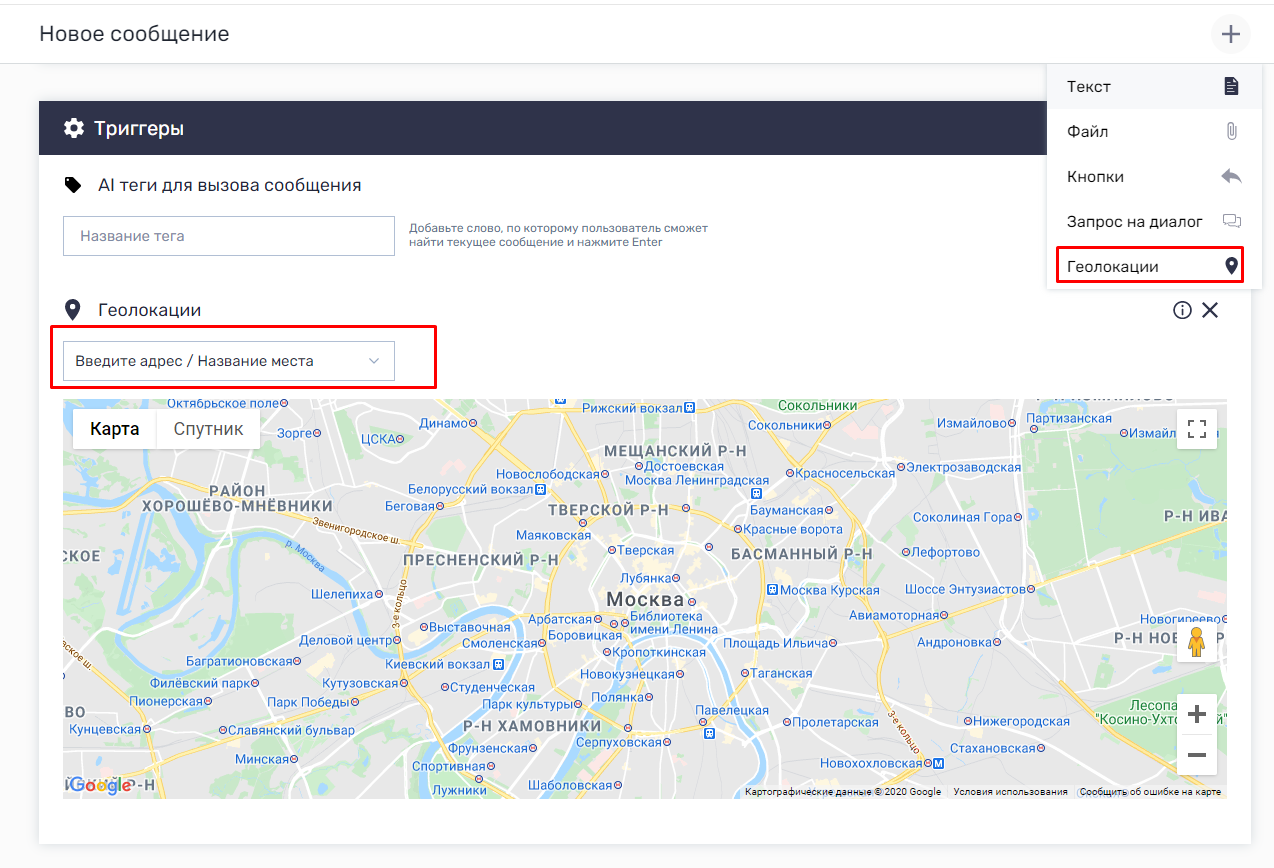Remove the Геолокации block with X
Screen dimensions: 1274x868
(1210, 310)
